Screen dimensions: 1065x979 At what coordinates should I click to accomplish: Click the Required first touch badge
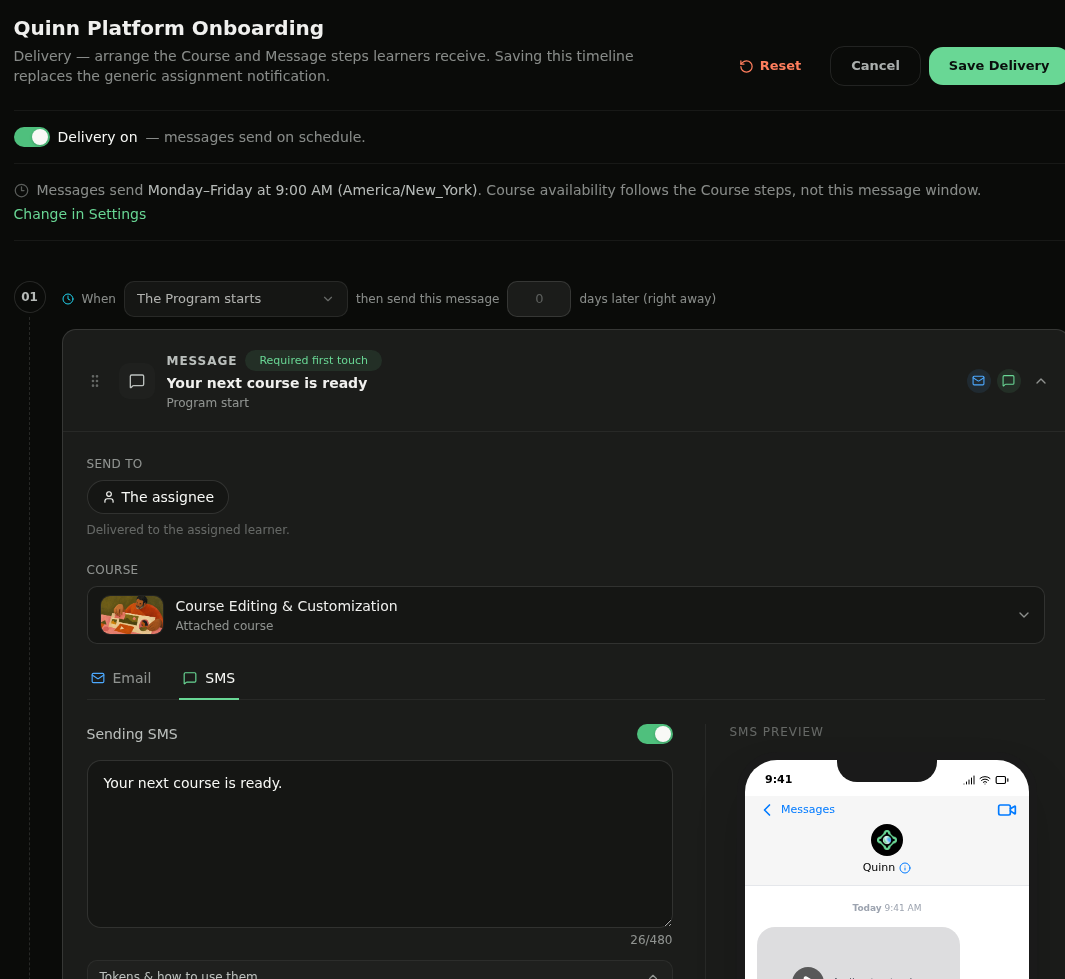coord(313,360)
